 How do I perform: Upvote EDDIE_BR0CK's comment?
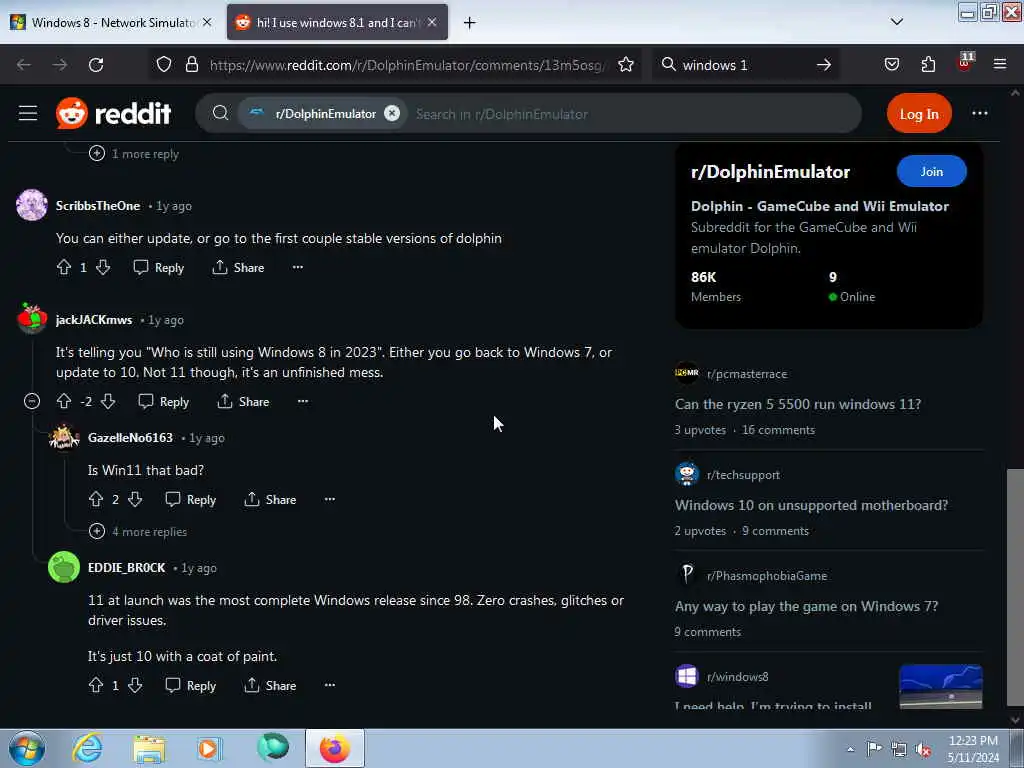click(96, 685)
